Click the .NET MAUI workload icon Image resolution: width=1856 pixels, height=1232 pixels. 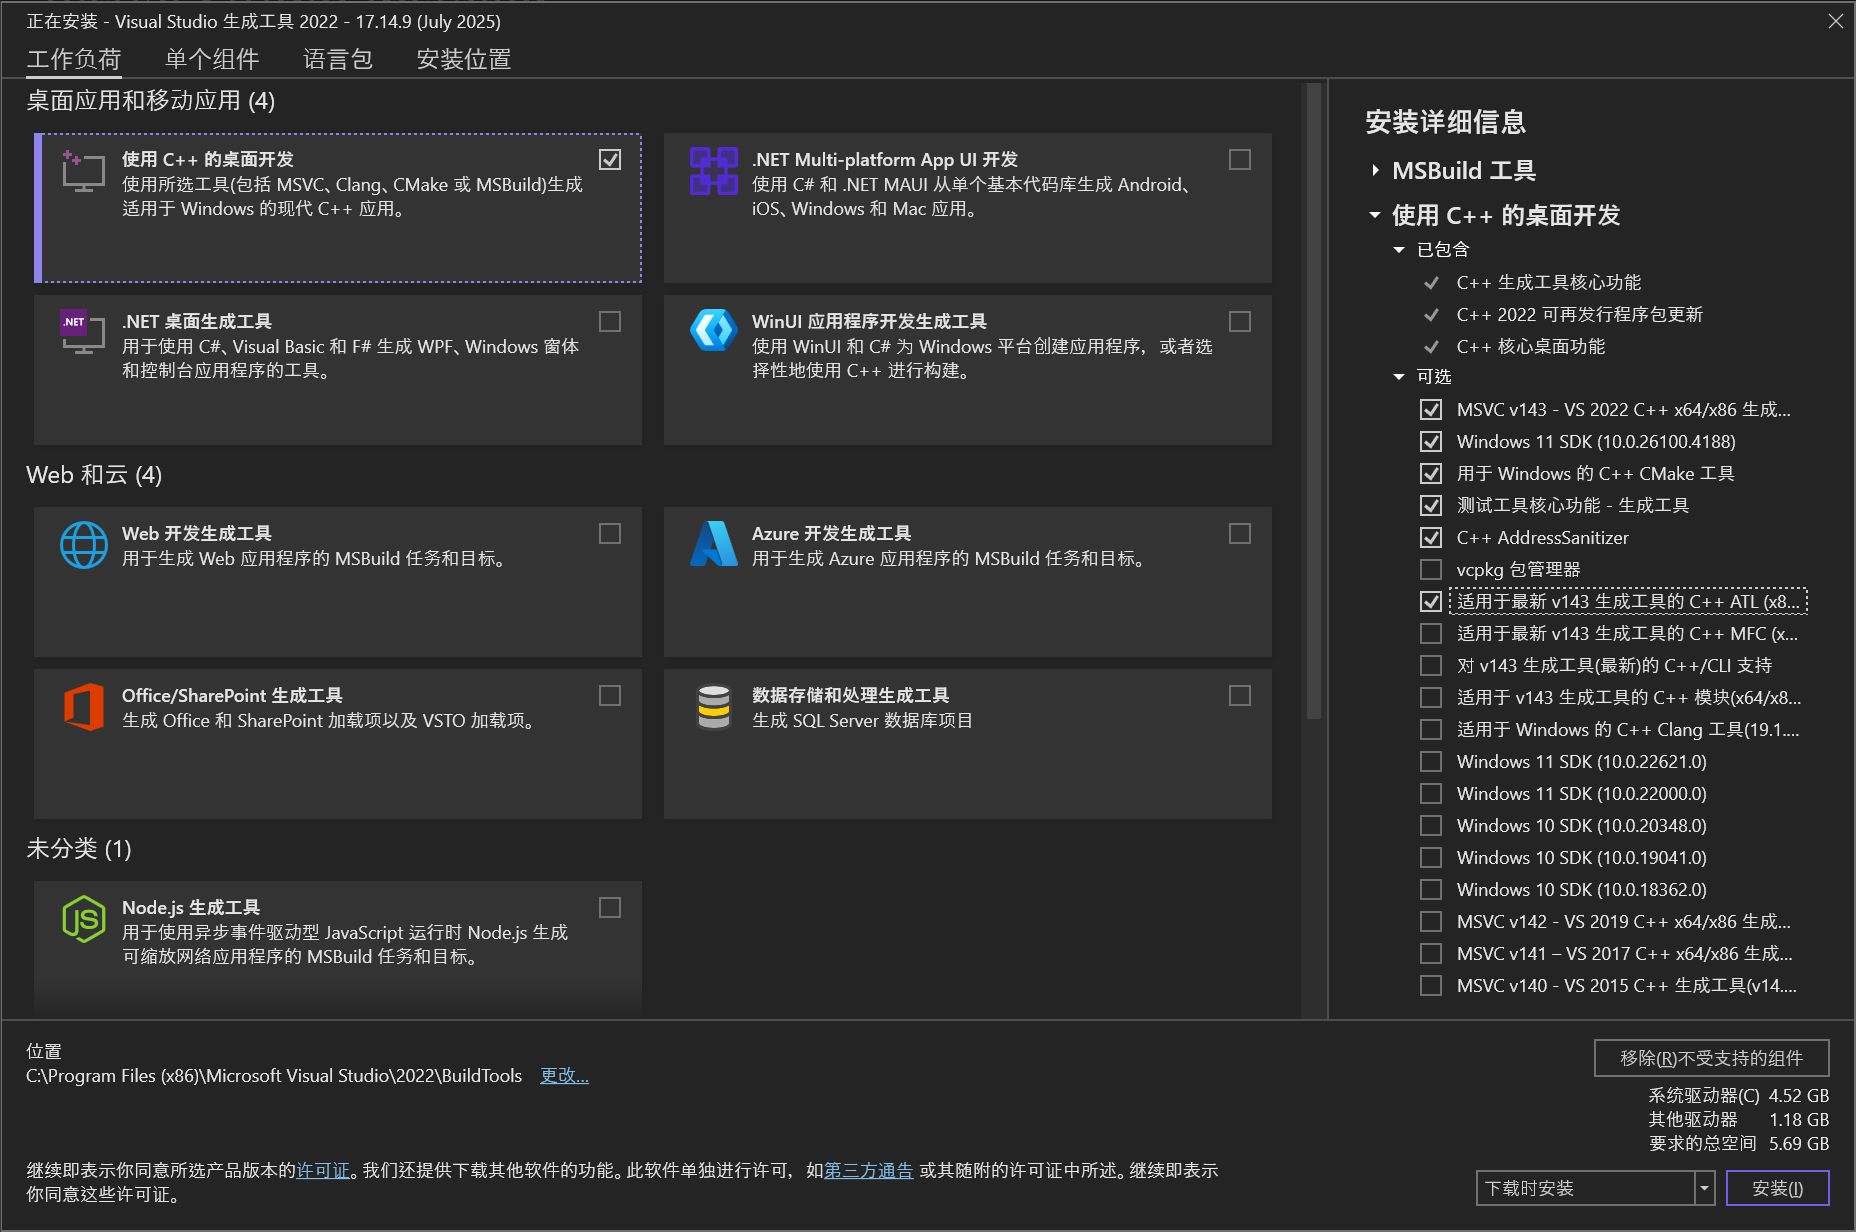pos(714,171)
